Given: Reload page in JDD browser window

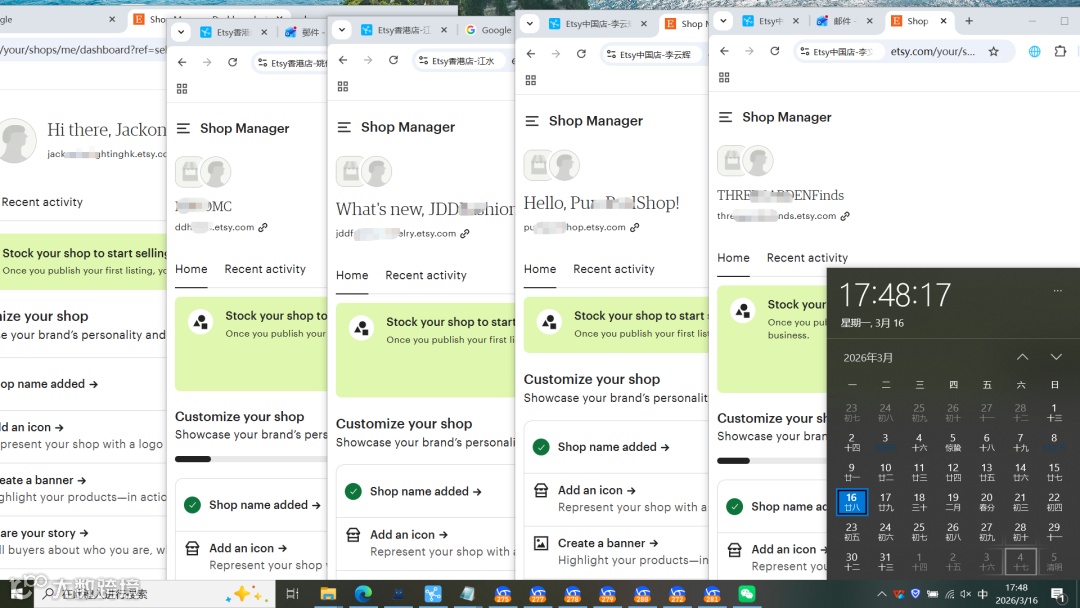Looking at the screenshot, I should point(393,60).
